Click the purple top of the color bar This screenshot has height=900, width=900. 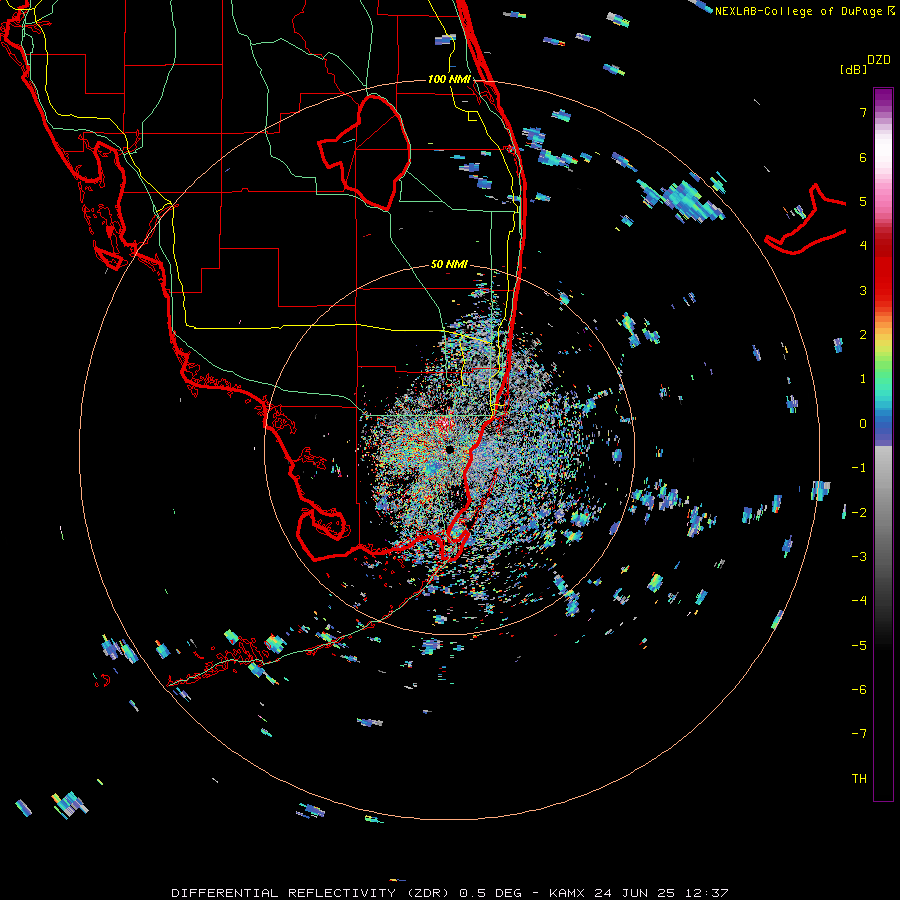click(x=883, y=99)
